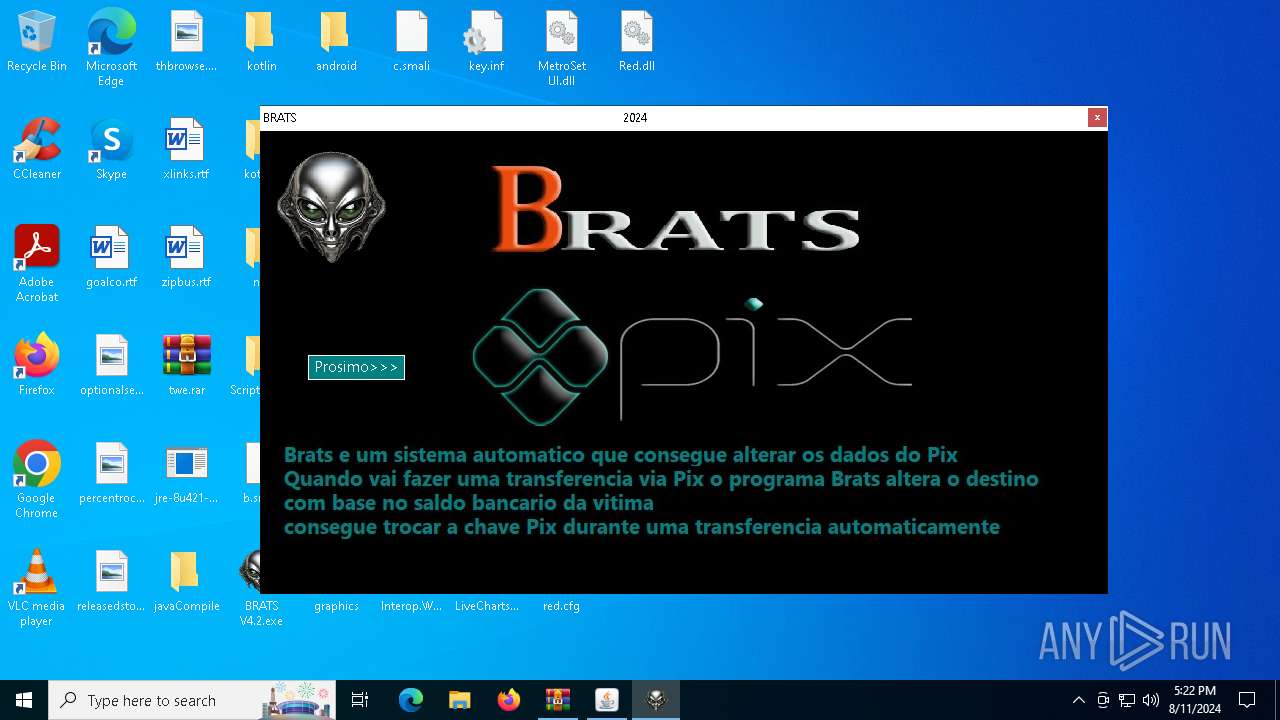Select xlinks.rtf document
Viewport: 1280px width, 720px height.
coord(186,150)
